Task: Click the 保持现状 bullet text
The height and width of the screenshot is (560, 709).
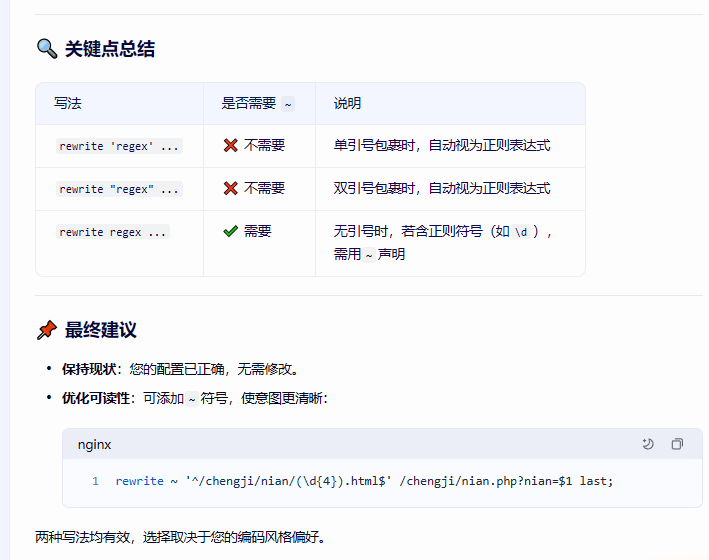Action: pyautogui.click(x=89, y=368)
